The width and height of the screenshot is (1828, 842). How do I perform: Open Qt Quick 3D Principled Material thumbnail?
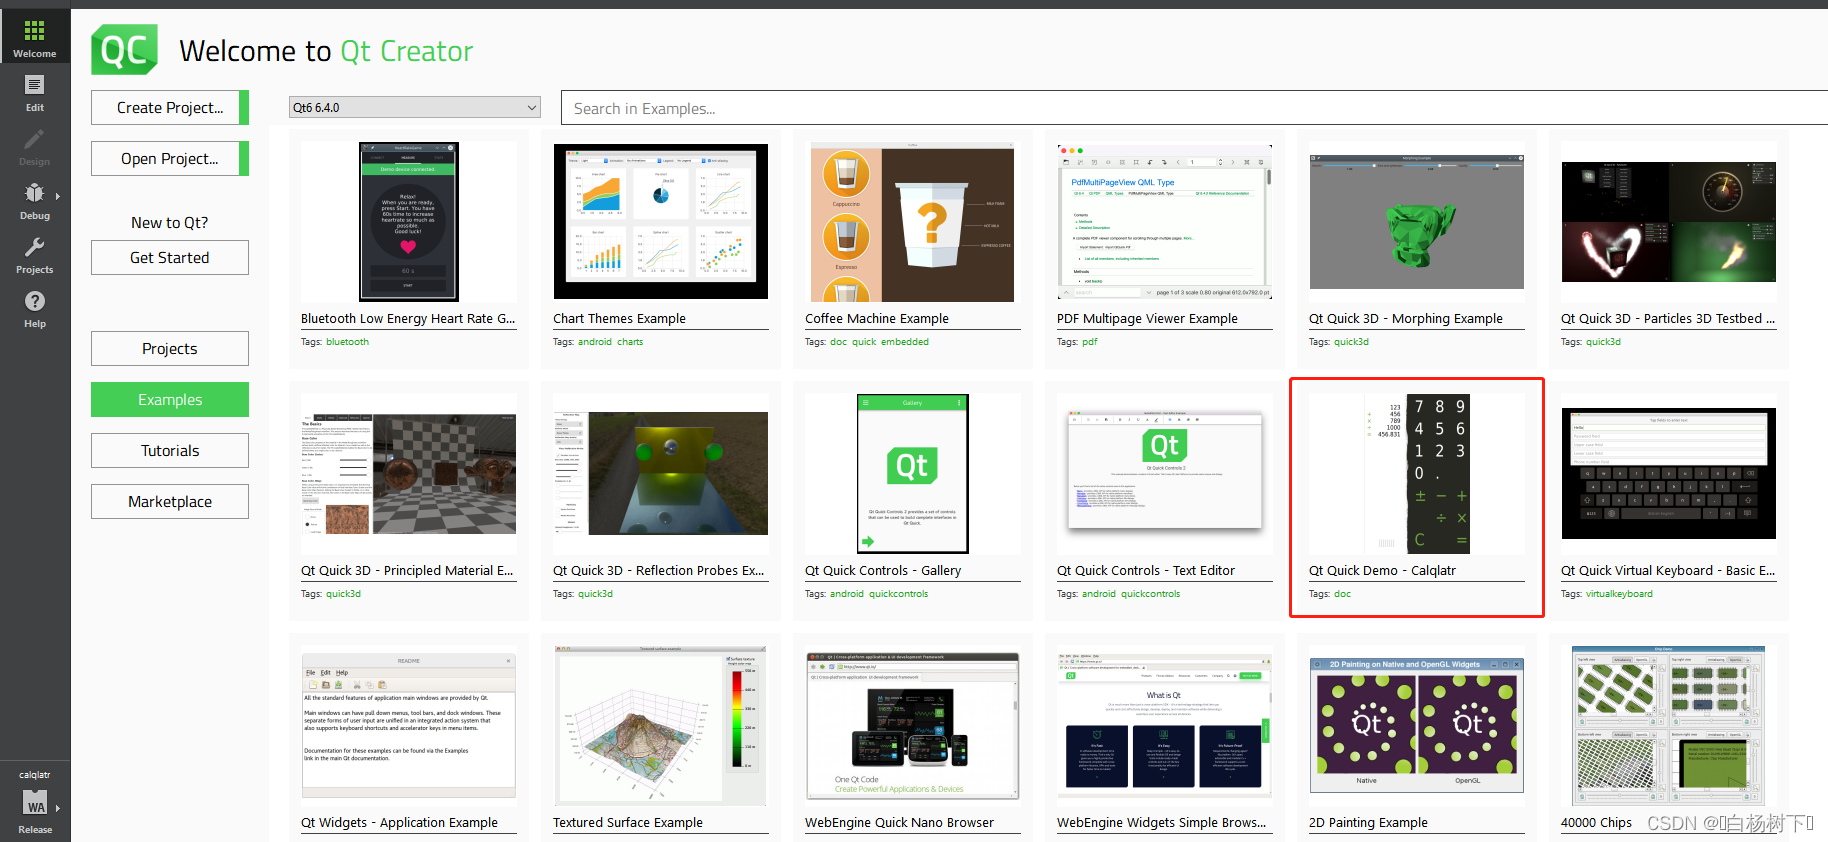[409, 474]
